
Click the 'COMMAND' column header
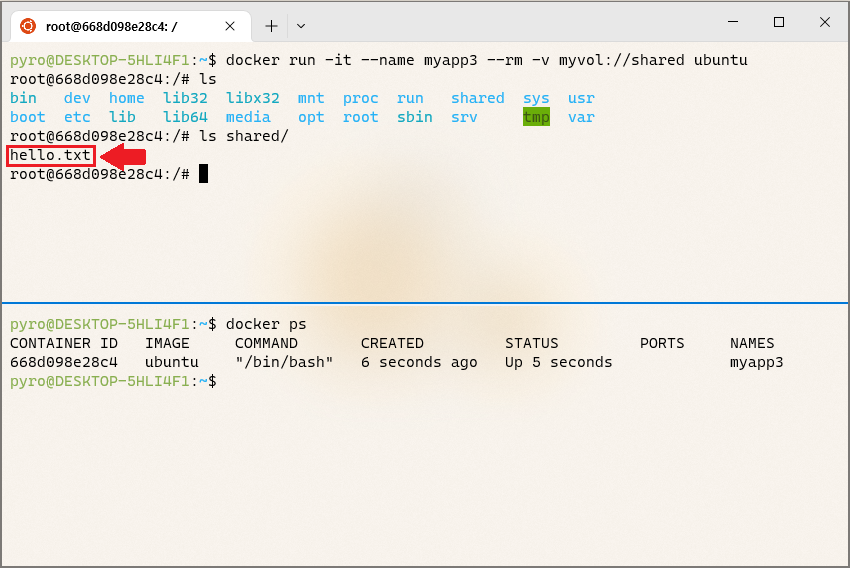point(266,343)
